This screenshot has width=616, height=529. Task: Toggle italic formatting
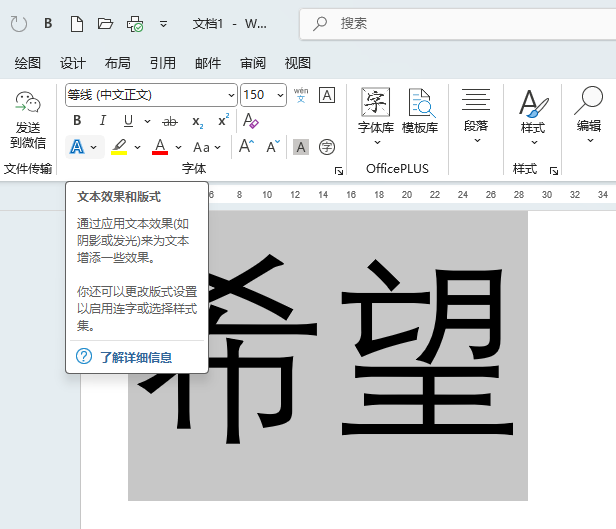tap(103, 120)
